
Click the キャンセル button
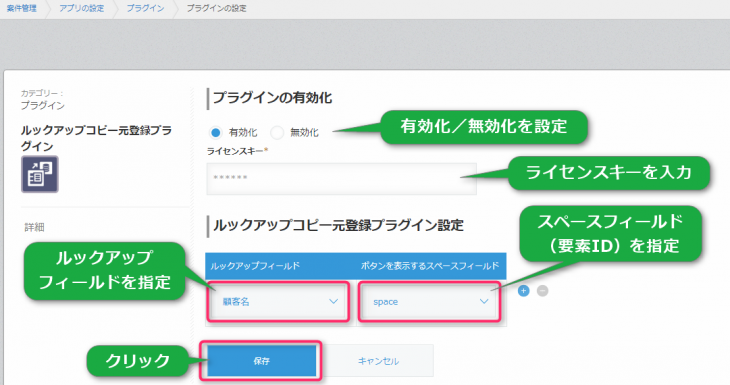tap(378, 361)
